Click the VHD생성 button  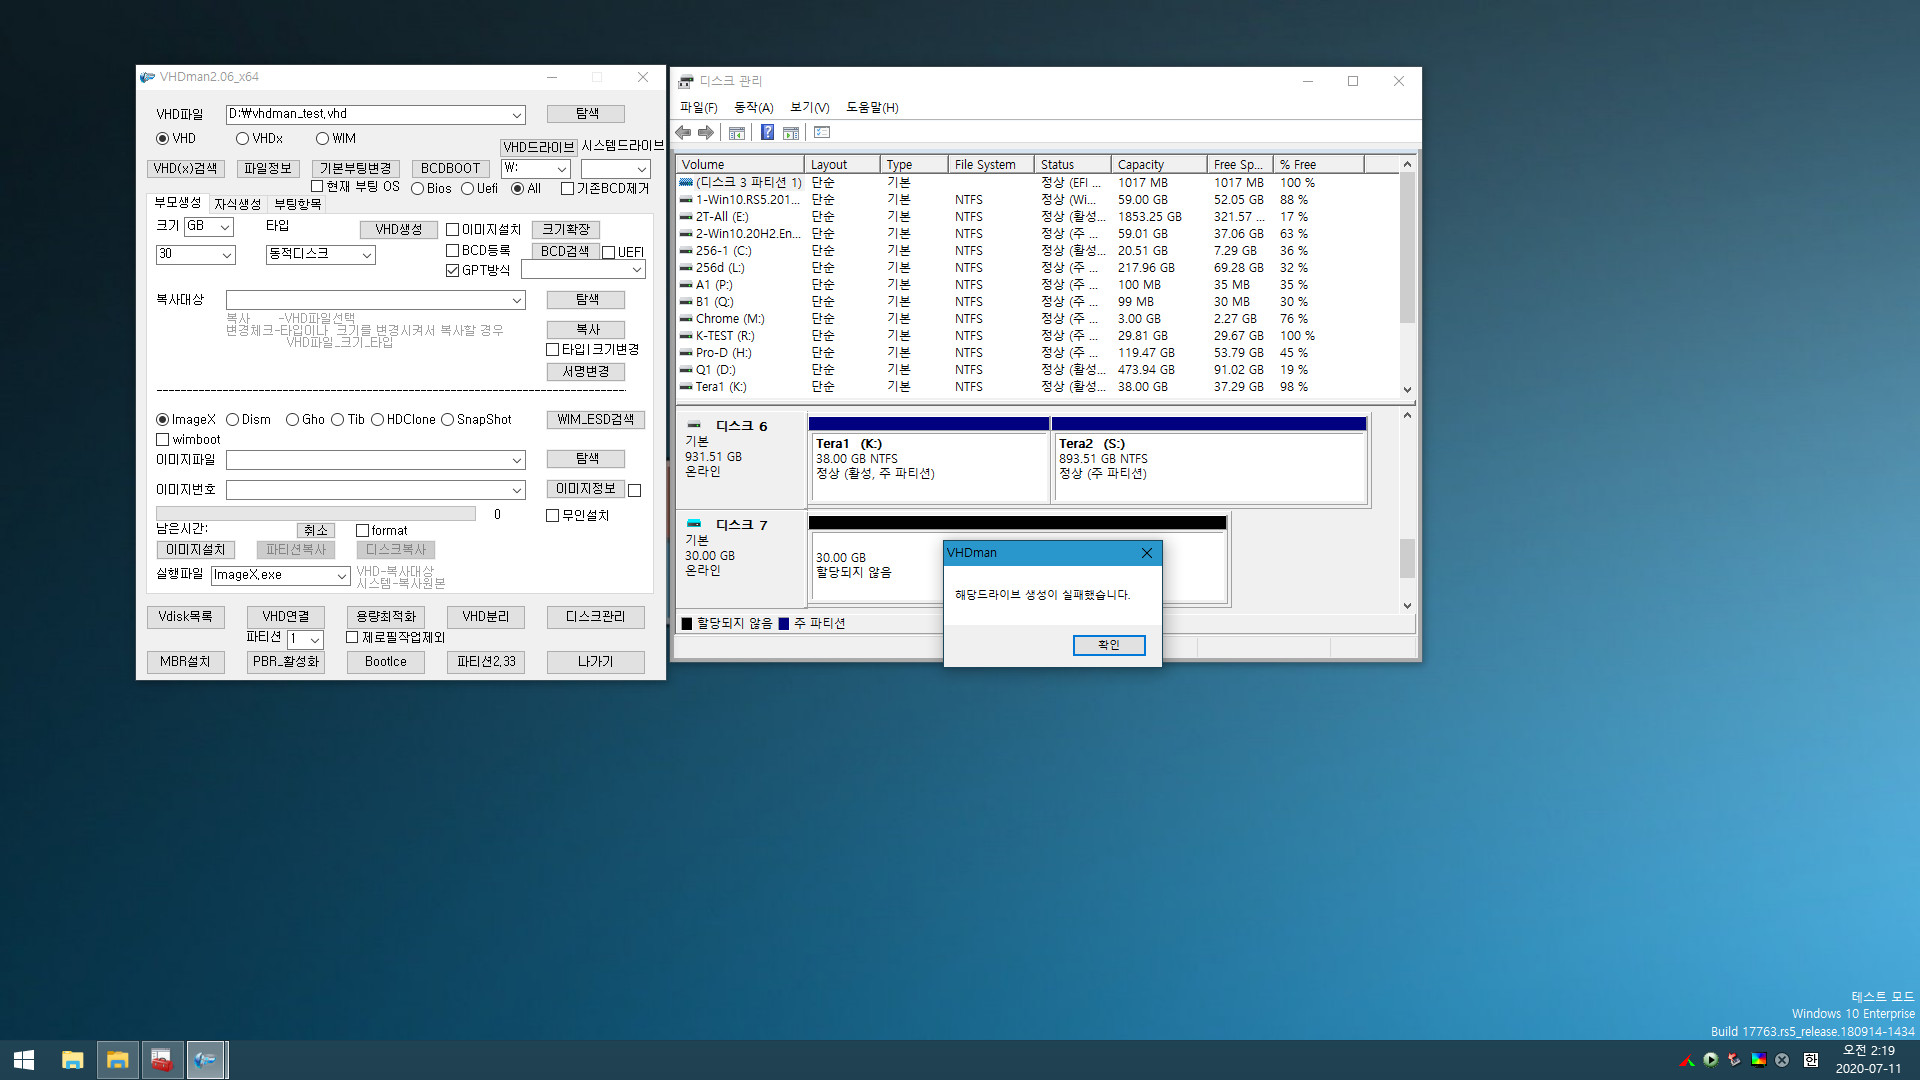(398, 230)
